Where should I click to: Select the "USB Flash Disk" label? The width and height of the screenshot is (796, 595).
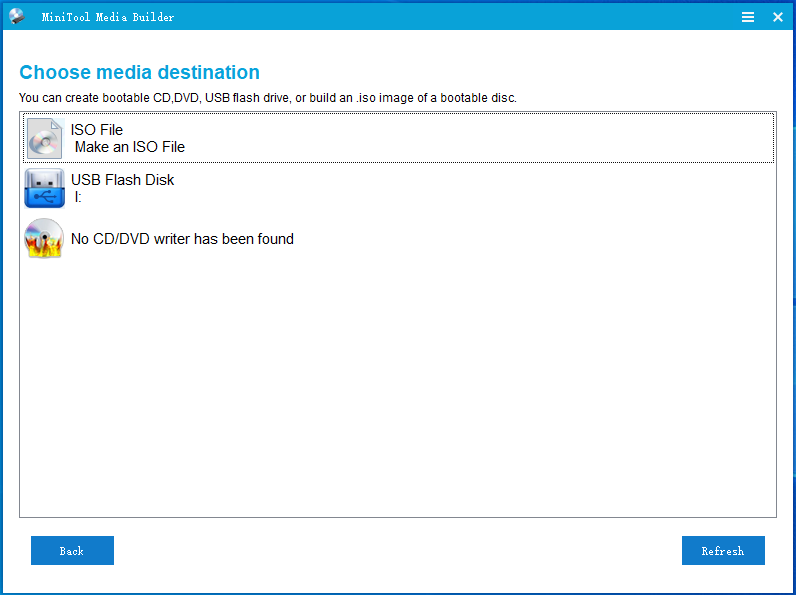[x=122, y=180]
